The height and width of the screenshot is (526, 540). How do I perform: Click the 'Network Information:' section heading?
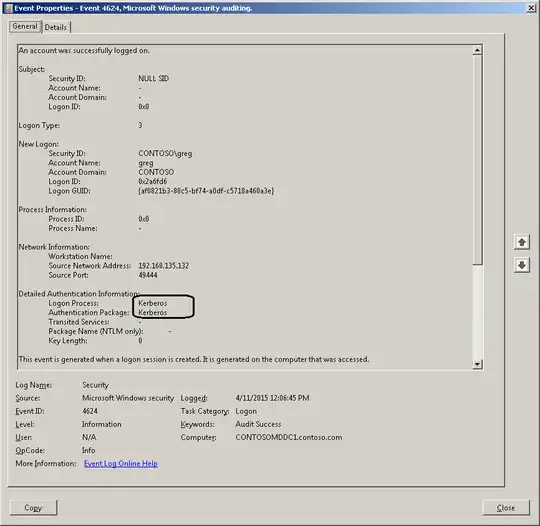[54, 247]
